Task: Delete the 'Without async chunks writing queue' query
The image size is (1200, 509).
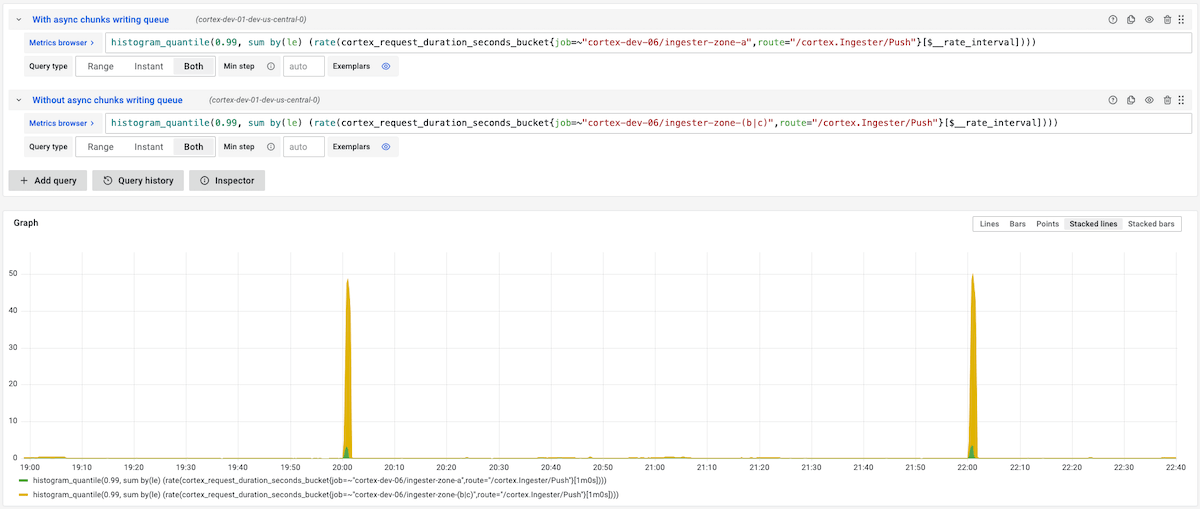Action: point(1167,100)
